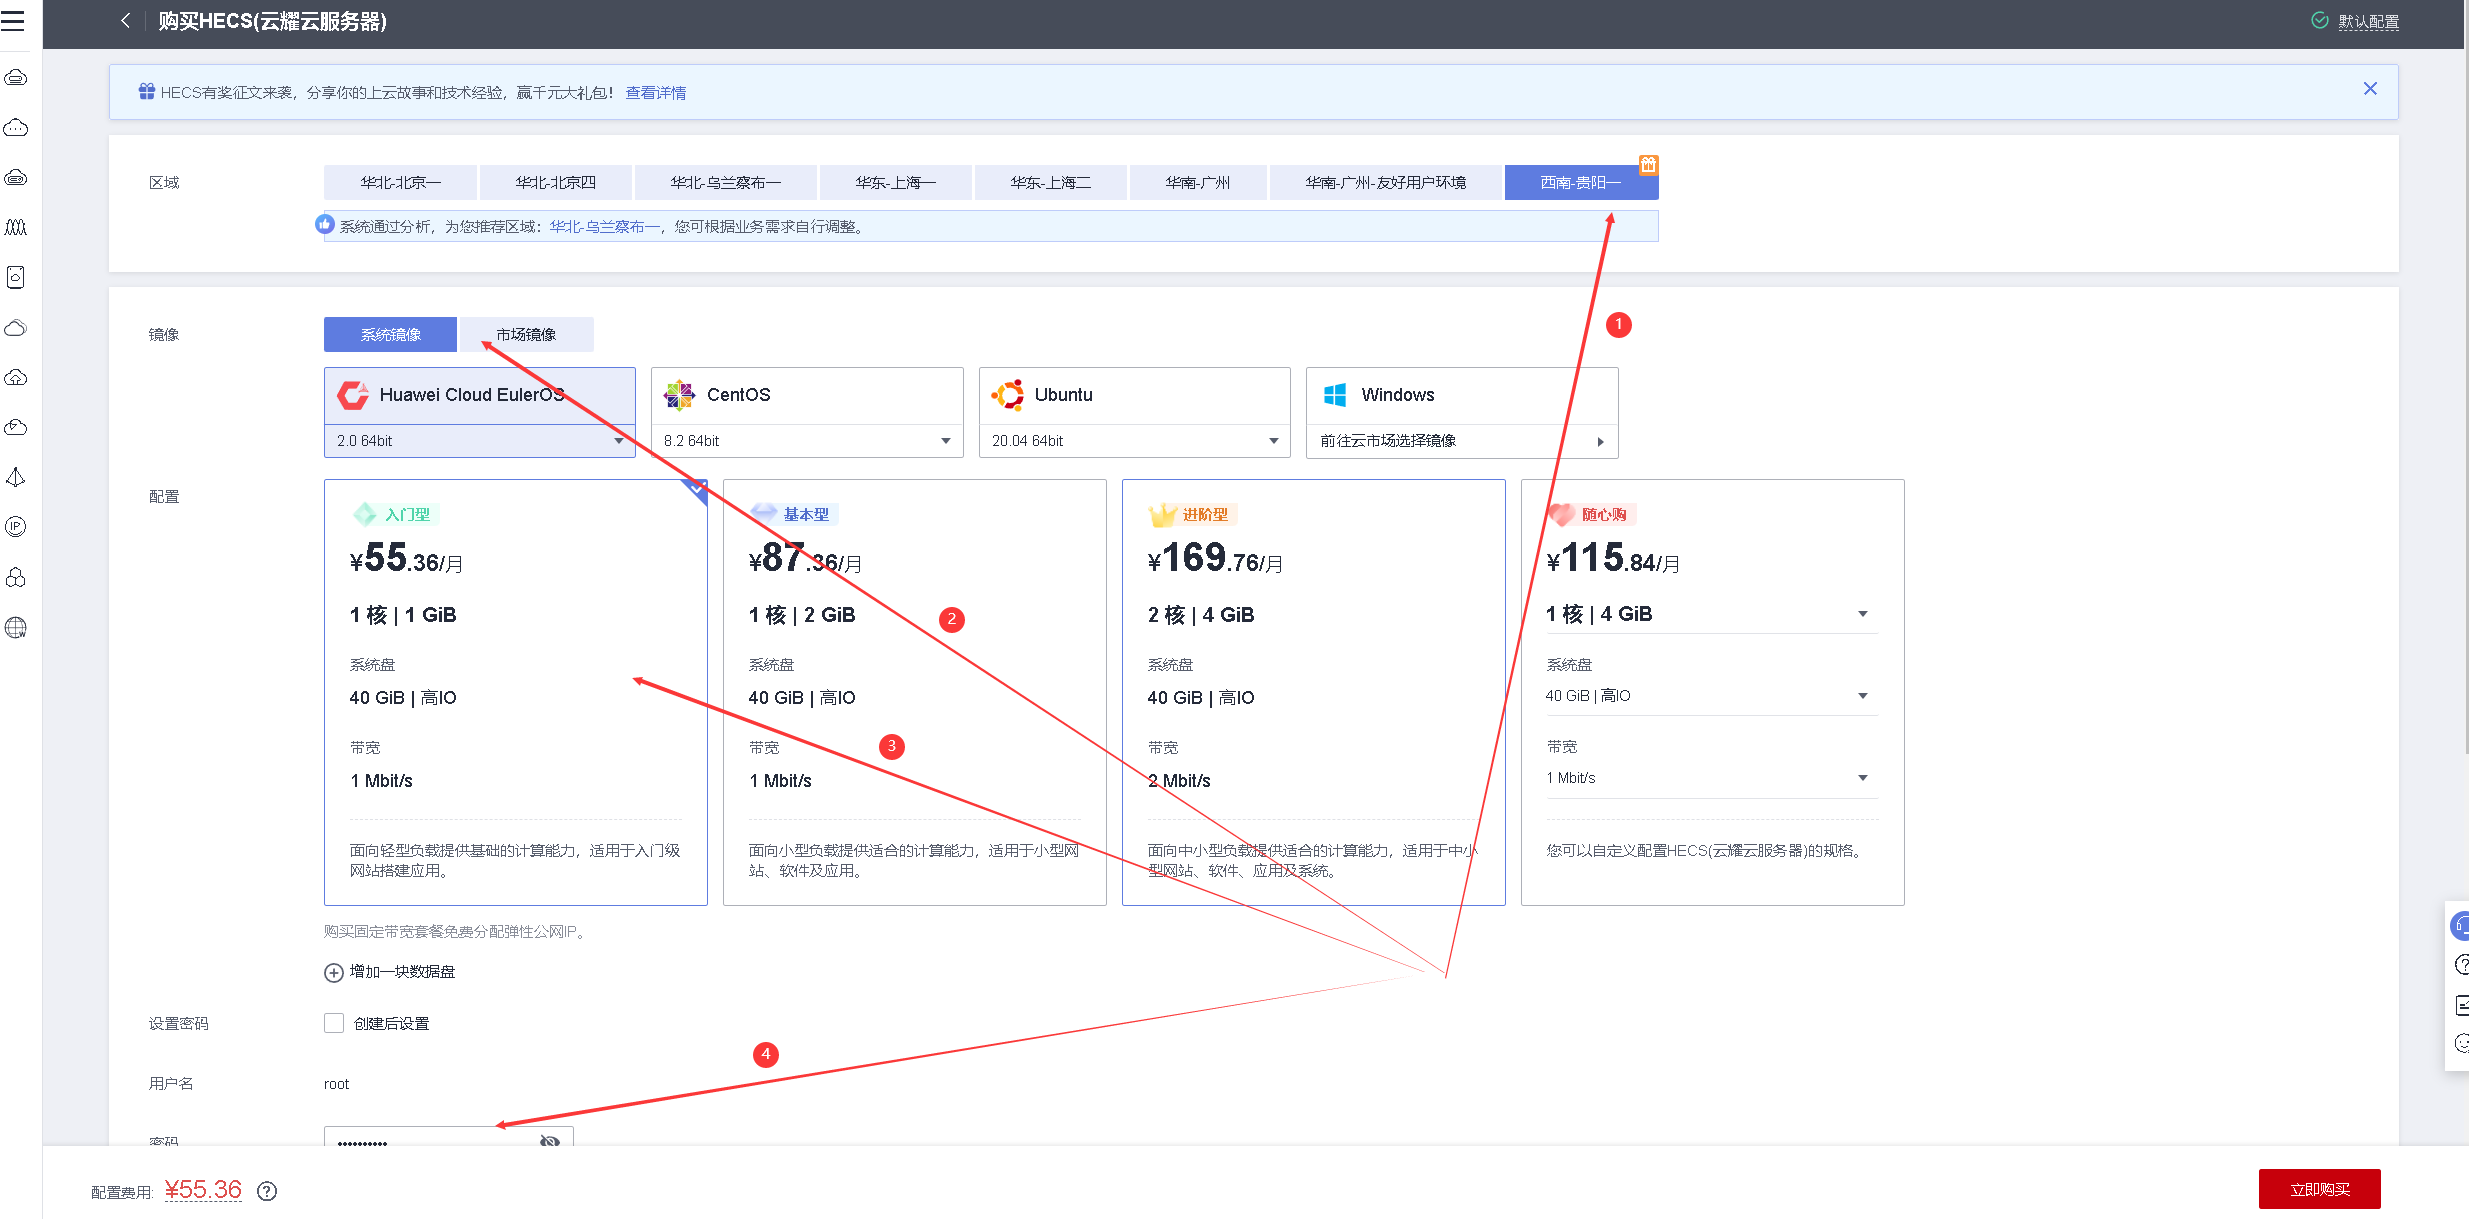Check the 创建后设置 checkbox
The image size is (2469, 1219).
point(334,1023)
